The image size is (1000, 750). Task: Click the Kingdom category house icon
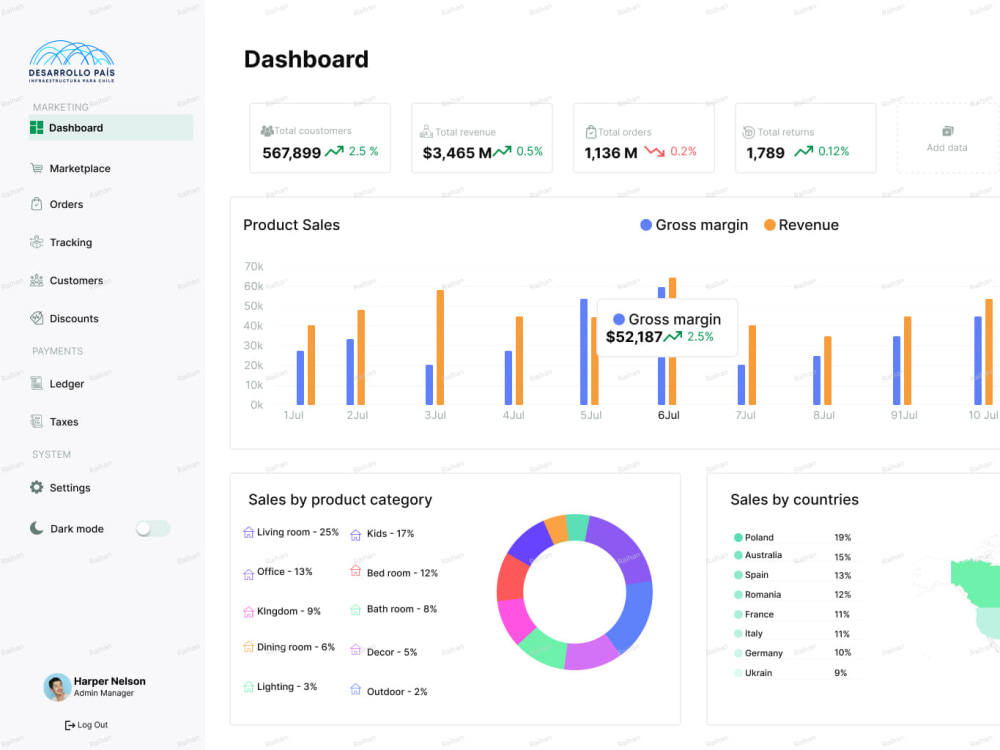point(249,612)
